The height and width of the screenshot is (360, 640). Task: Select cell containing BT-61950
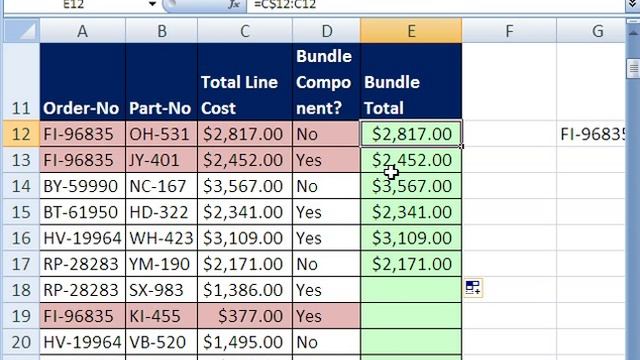coord(82,212)
